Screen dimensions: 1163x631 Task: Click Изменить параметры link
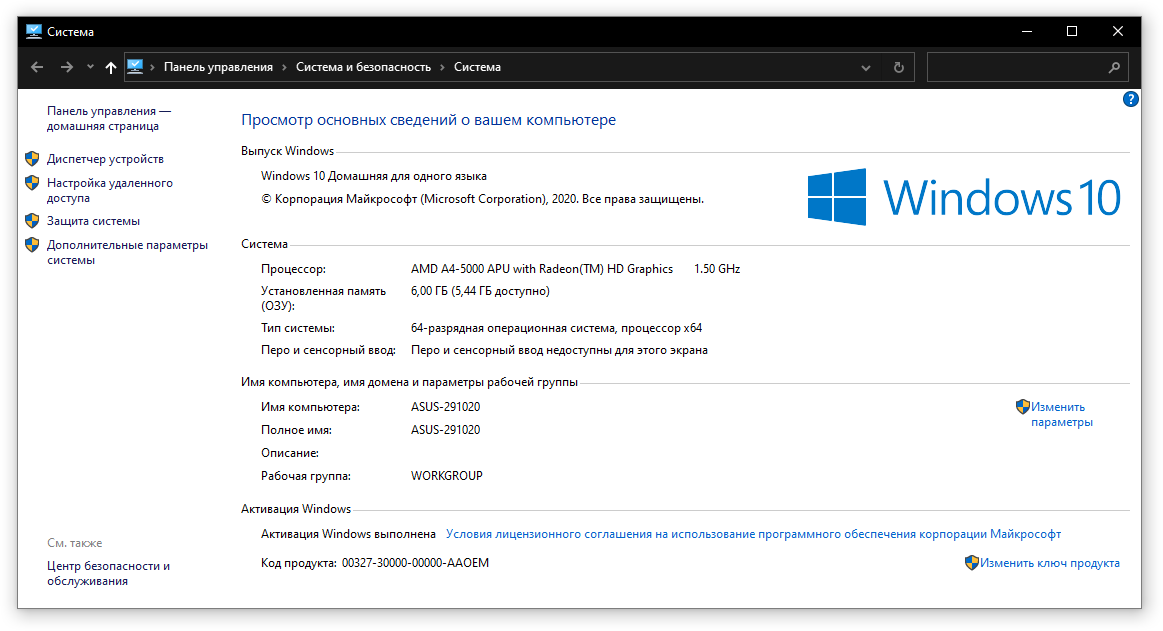1061,414
